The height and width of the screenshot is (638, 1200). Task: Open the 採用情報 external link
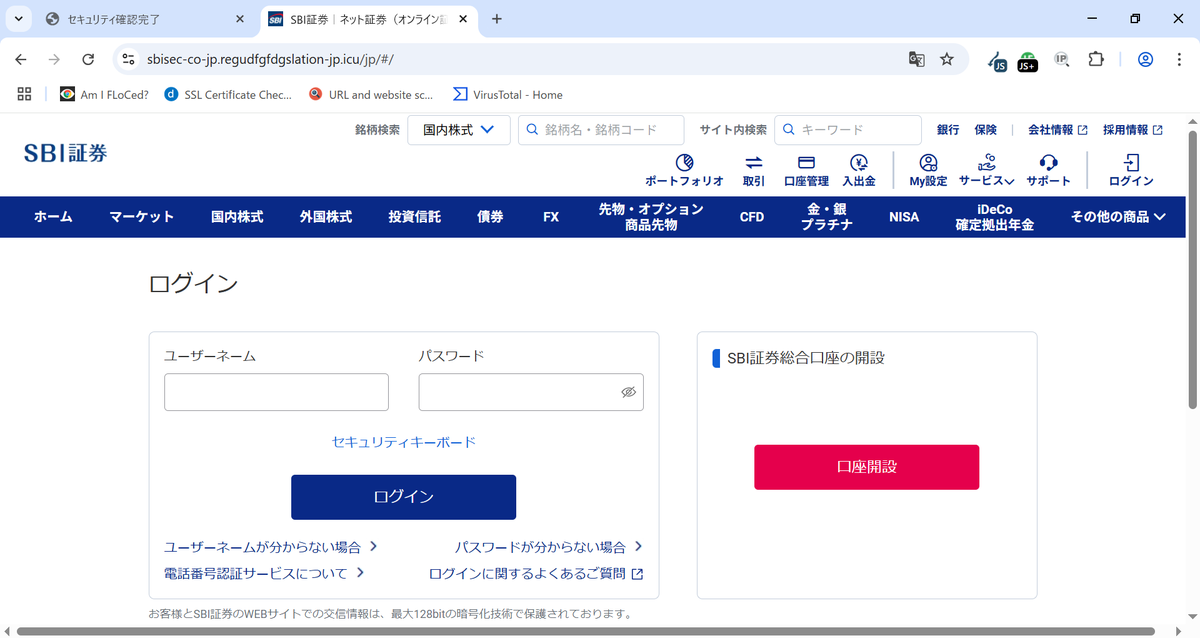[1132, 130]
